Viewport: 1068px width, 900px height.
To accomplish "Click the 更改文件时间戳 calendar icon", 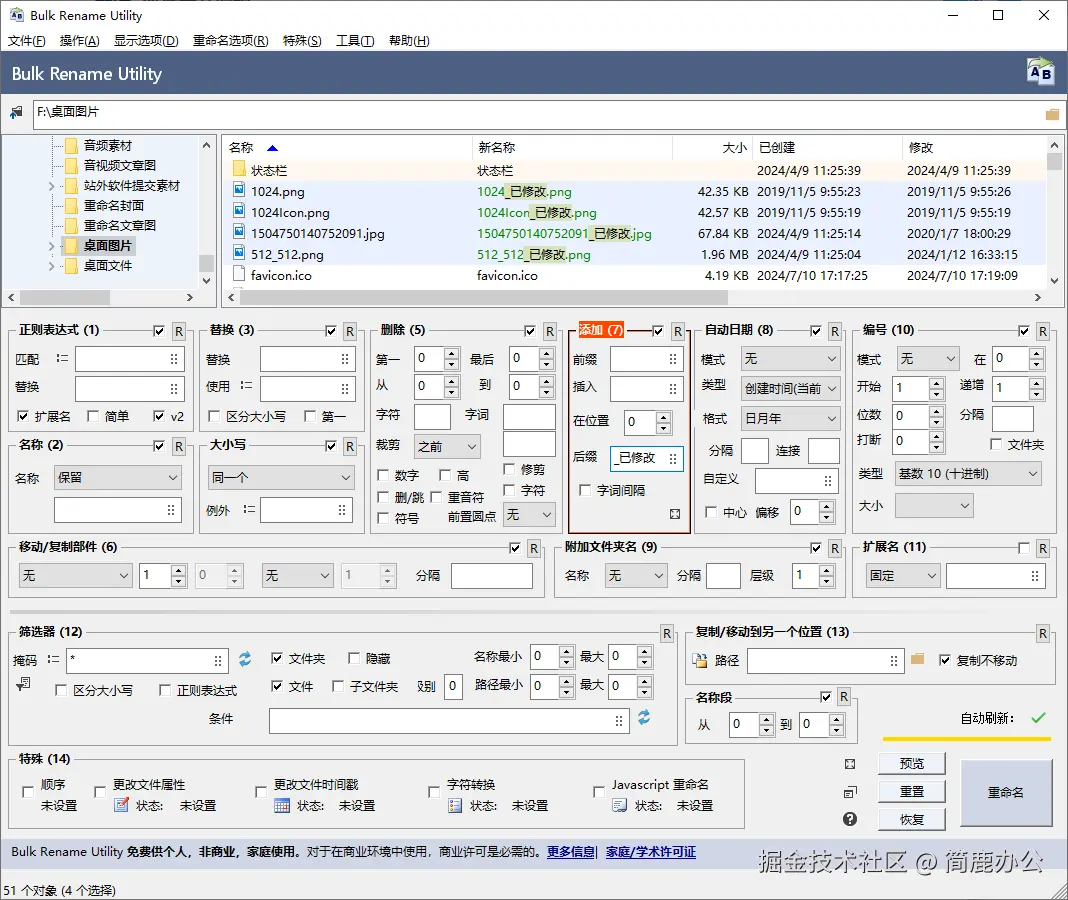I will (x=282, y=806).
